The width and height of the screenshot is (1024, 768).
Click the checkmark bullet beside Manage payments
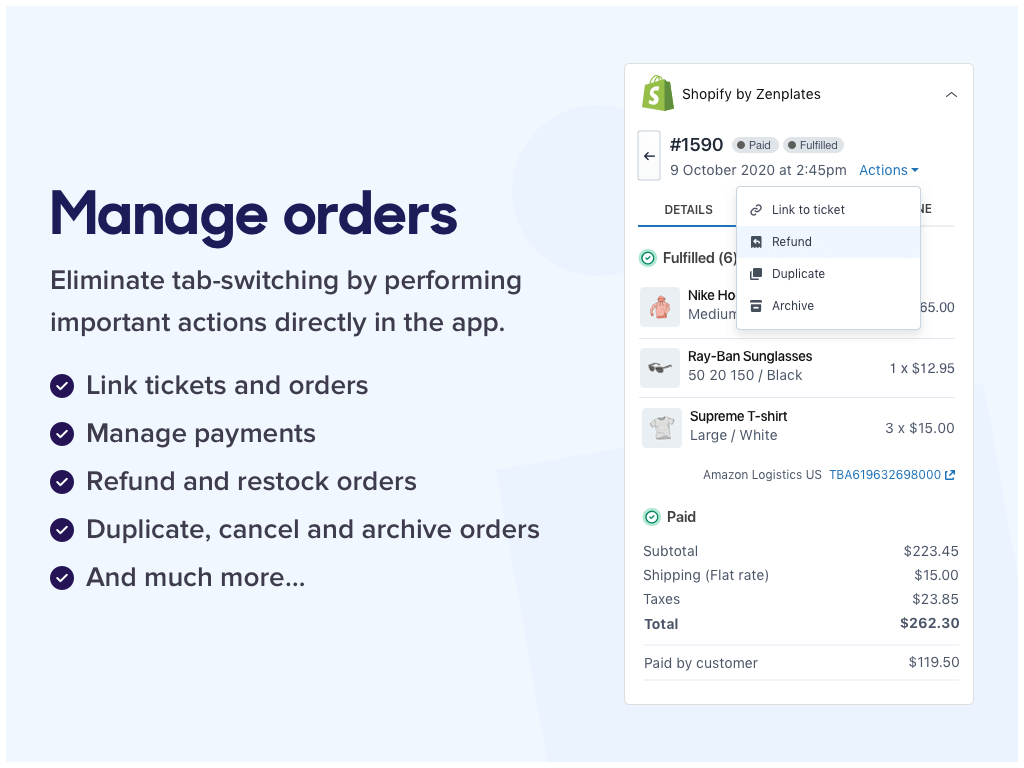[62, 434]
